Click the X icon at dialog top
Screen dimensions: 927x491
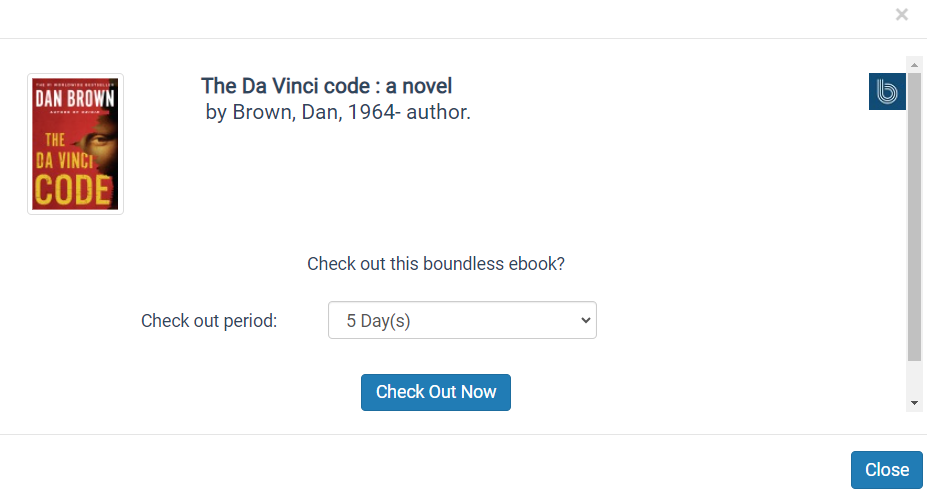pos(901,15)
